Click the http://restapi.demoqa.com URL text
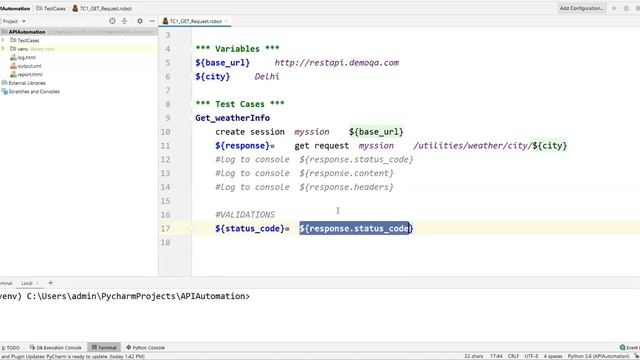The width and height of the screenshot is (640, 360). coord(337,63)
